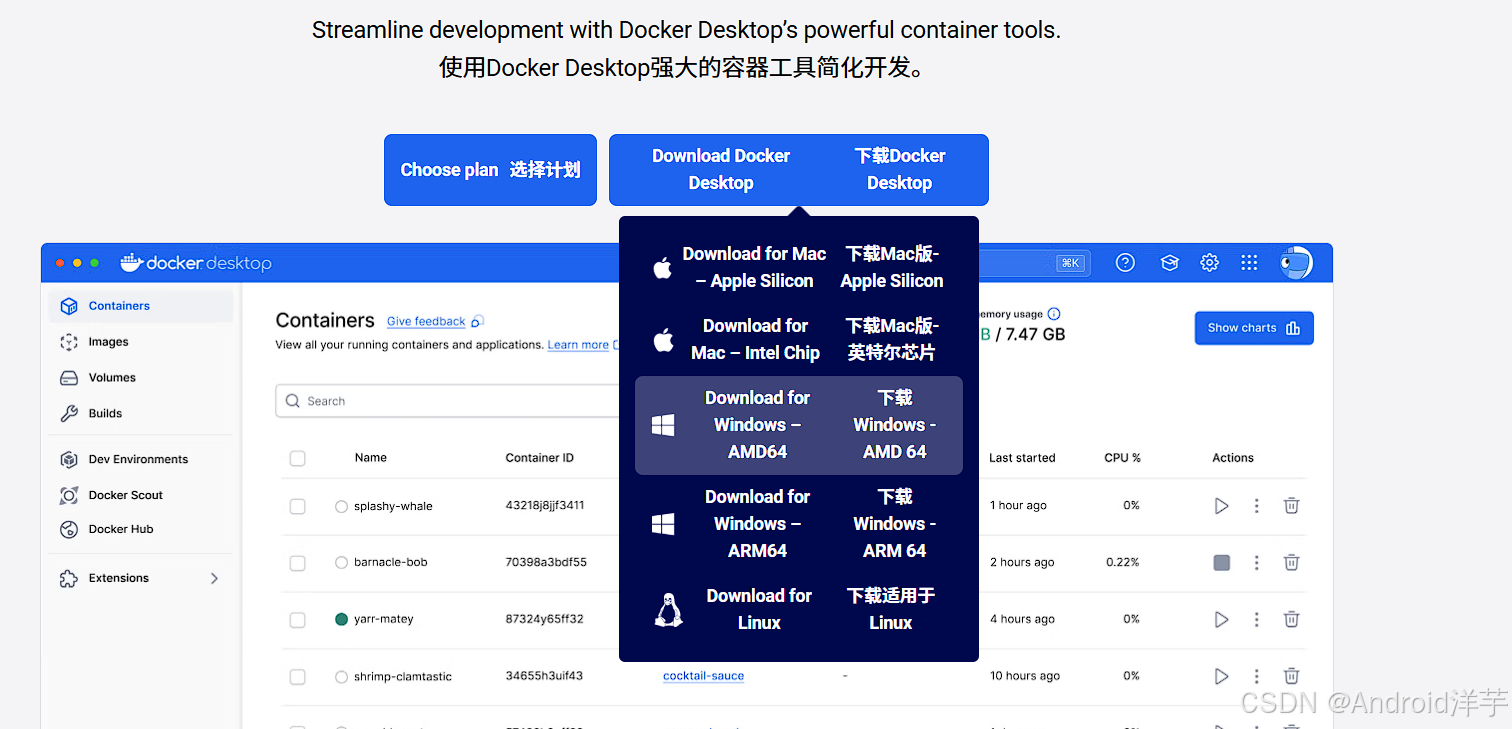The image size is (1512, 729).
Task: Open Containers in the sidebar
Action: pyautogui.click(x=141, y=306)
